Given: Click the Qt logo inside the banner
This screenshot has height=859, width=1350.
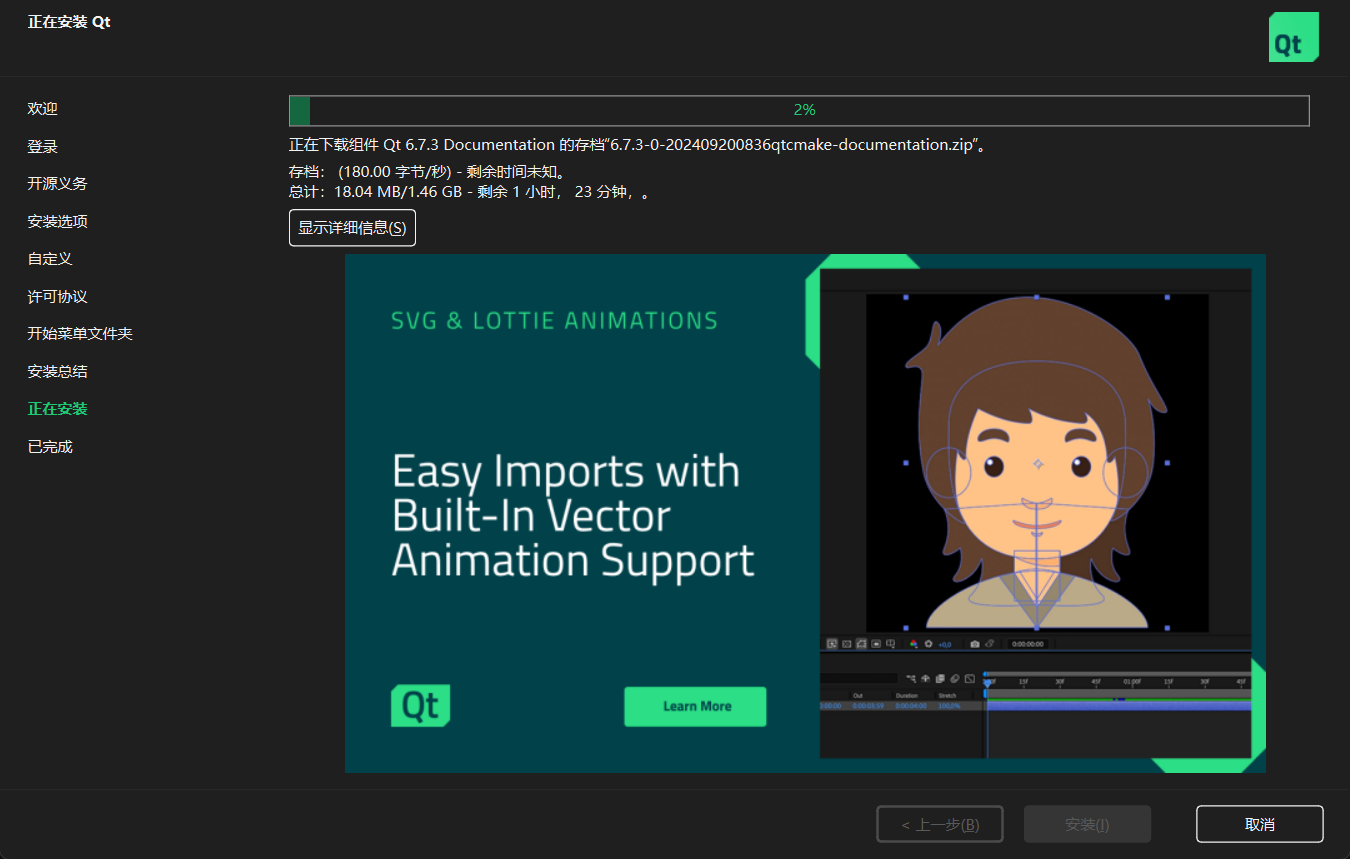Looking at the screenshot, I should (x=420, y=706).
